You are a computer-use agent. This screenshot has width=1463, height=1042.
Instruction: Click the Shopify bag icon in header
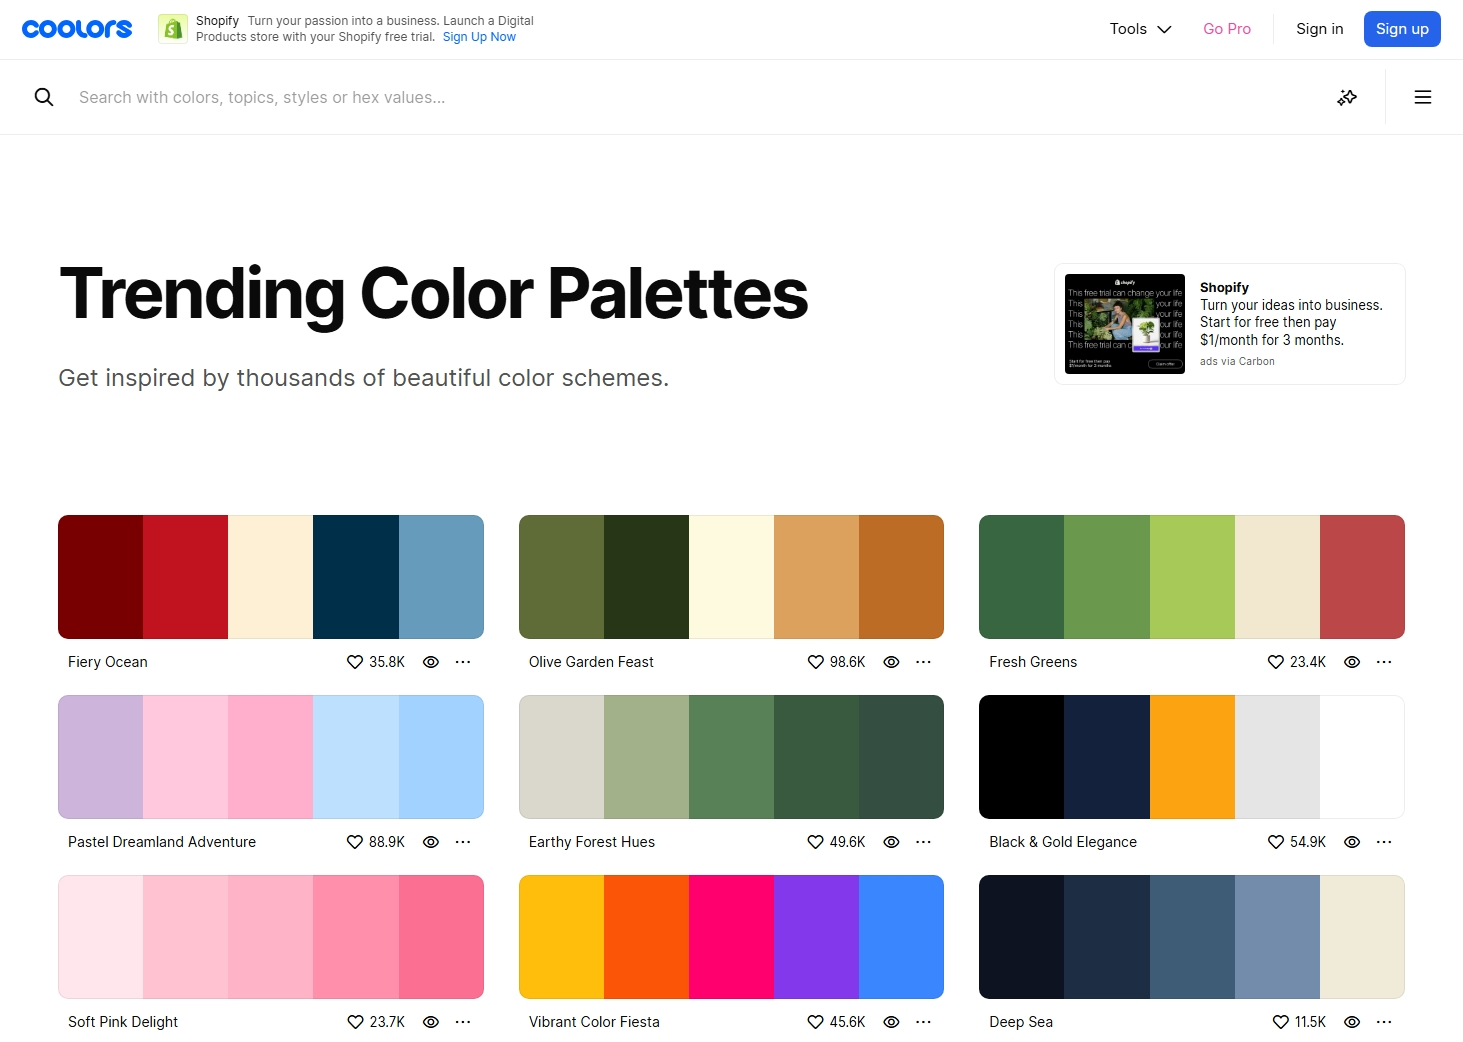[173, 29]
